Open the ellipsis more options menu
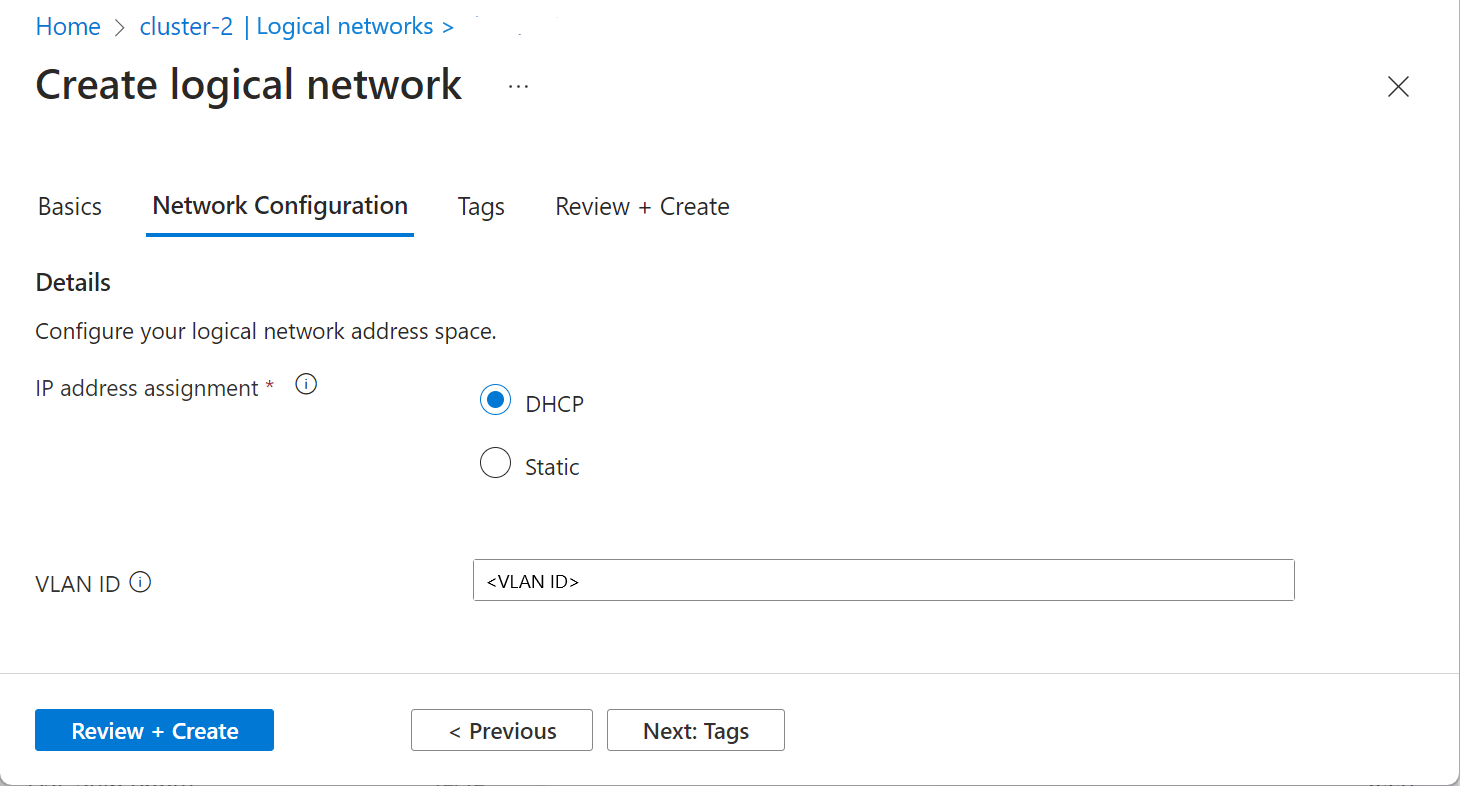Screen dimensions: 1460x786 click(x=518, y=87)
